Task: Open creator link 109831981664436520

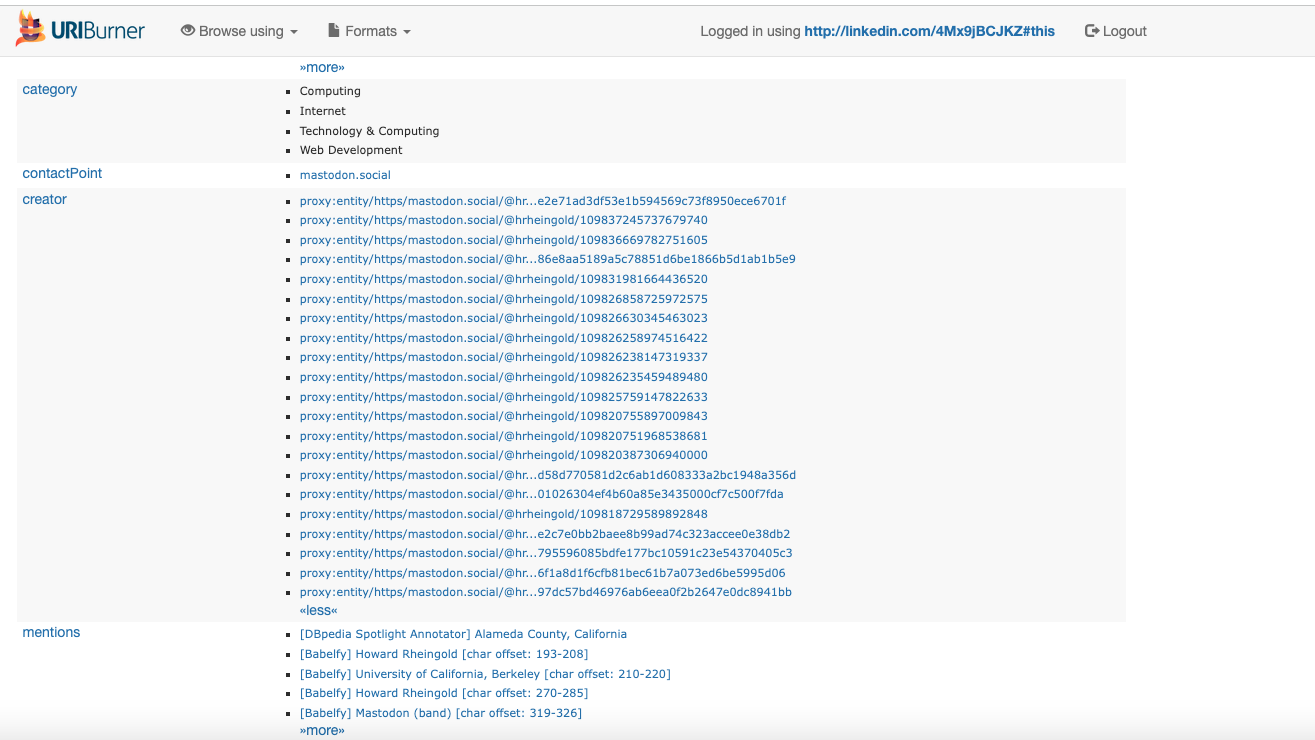Action: pyautogui.click(x=504, y=279)
